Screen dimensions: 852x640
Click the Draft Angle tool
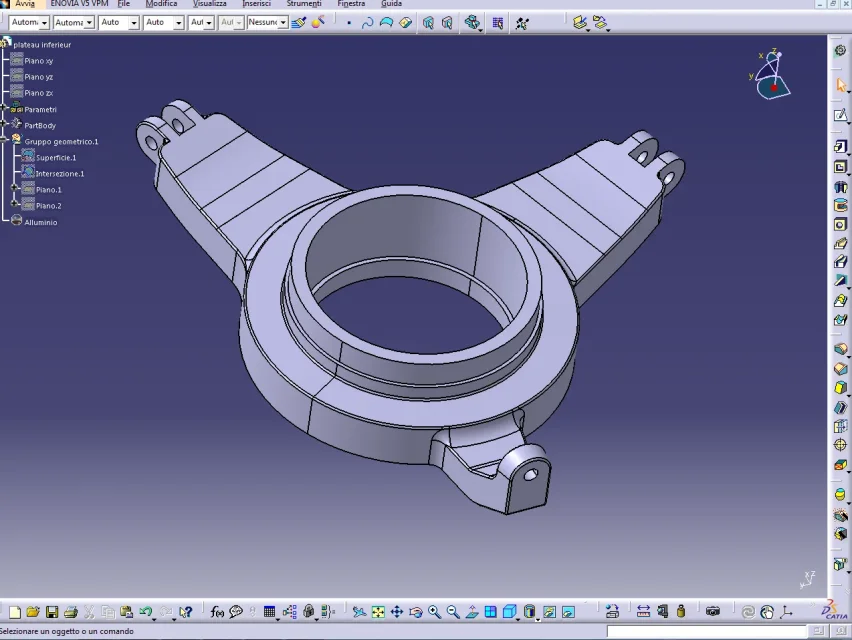pos(840,388)
